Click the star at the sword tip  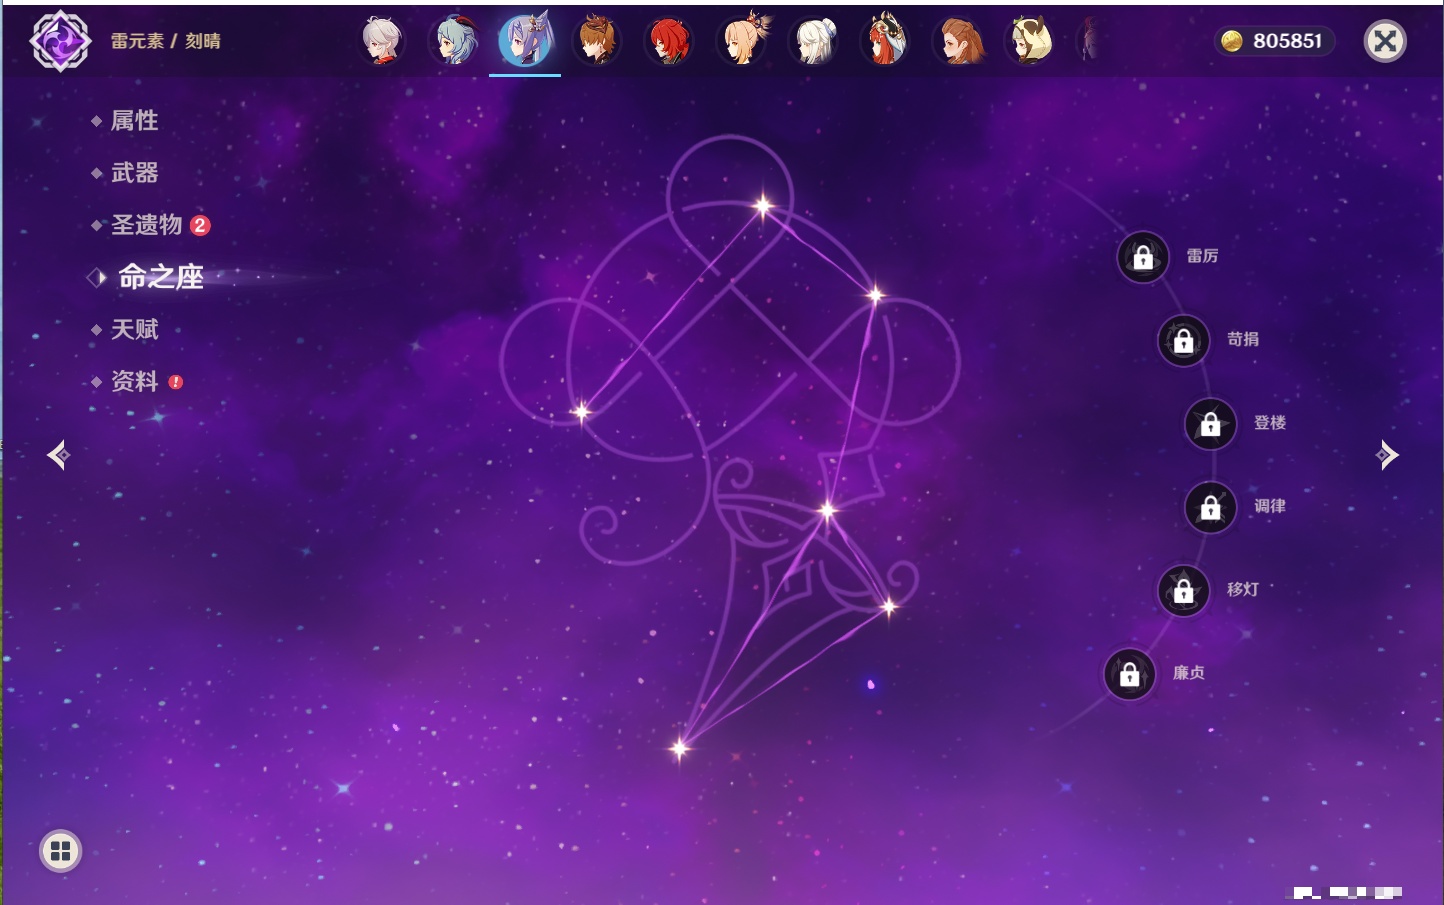point(680,748)
